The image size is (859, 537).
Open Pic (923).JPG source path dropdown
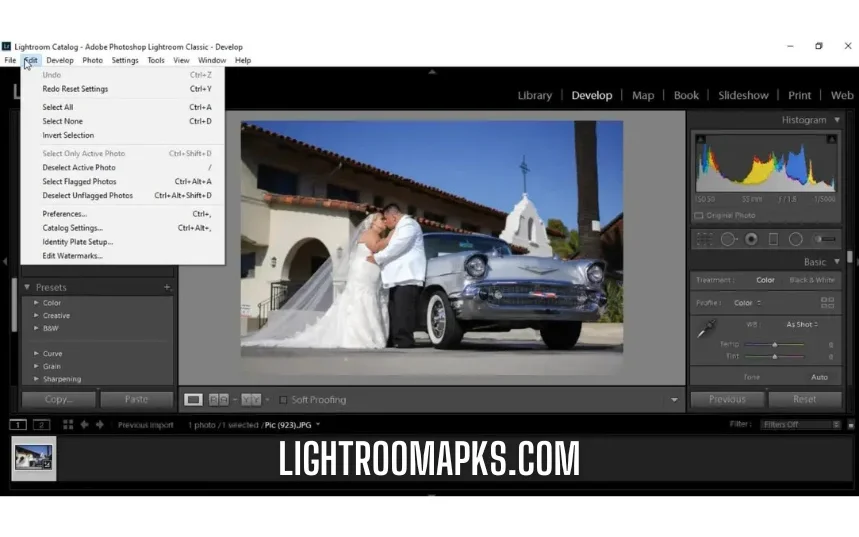318,425
